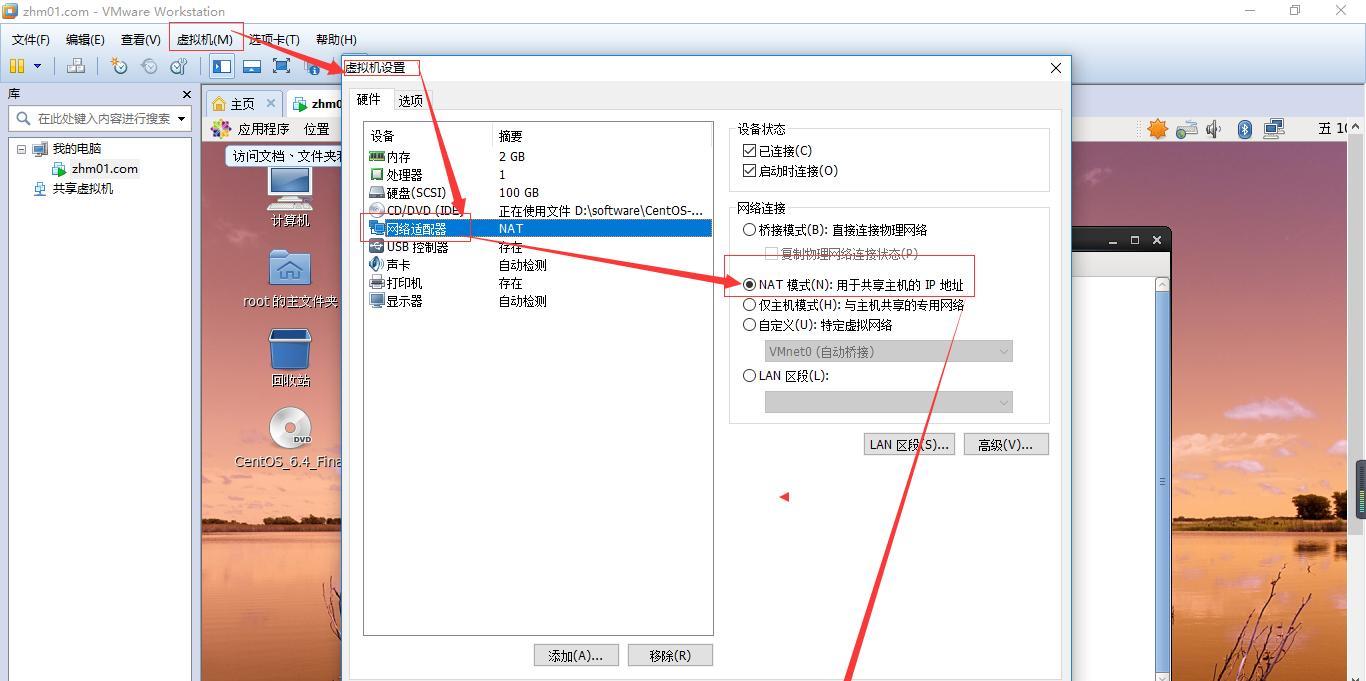This screenshot has height=681, width=1366.
Task: Click the volume speaker icon in guest panel
Action: [x=1214, y=129]
